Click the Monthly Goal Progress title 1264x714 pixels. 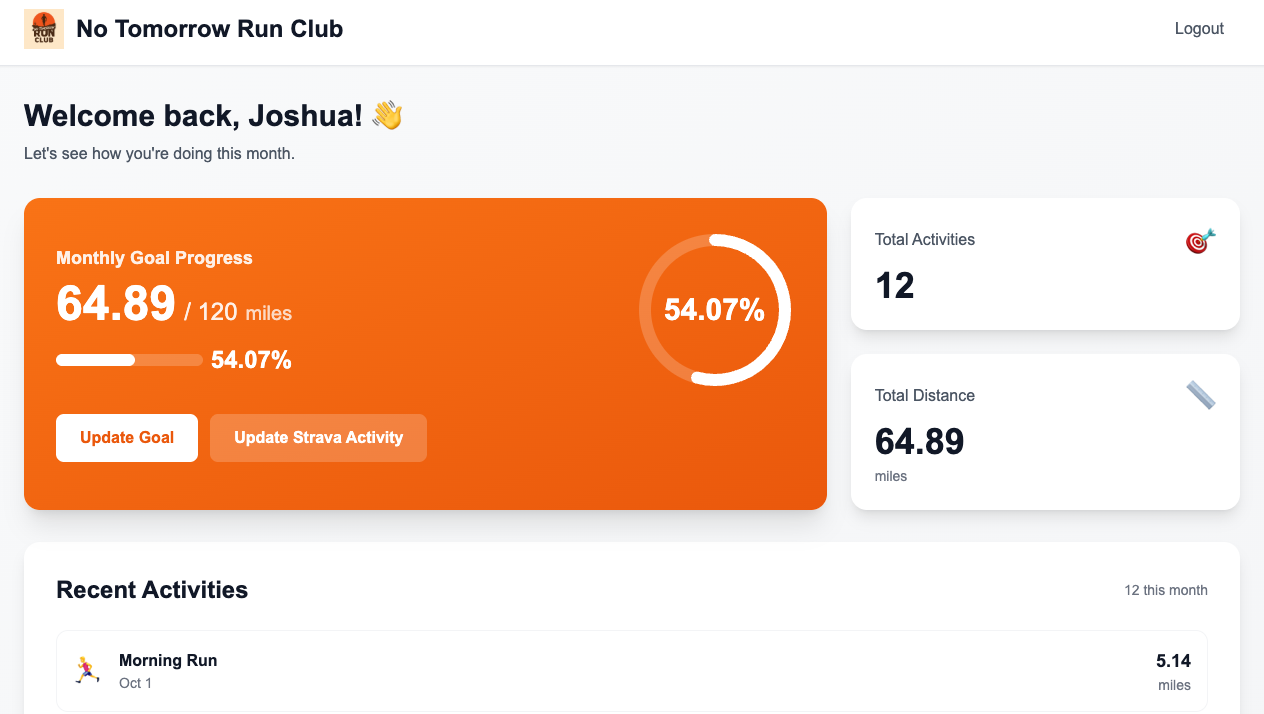[152, 257]
